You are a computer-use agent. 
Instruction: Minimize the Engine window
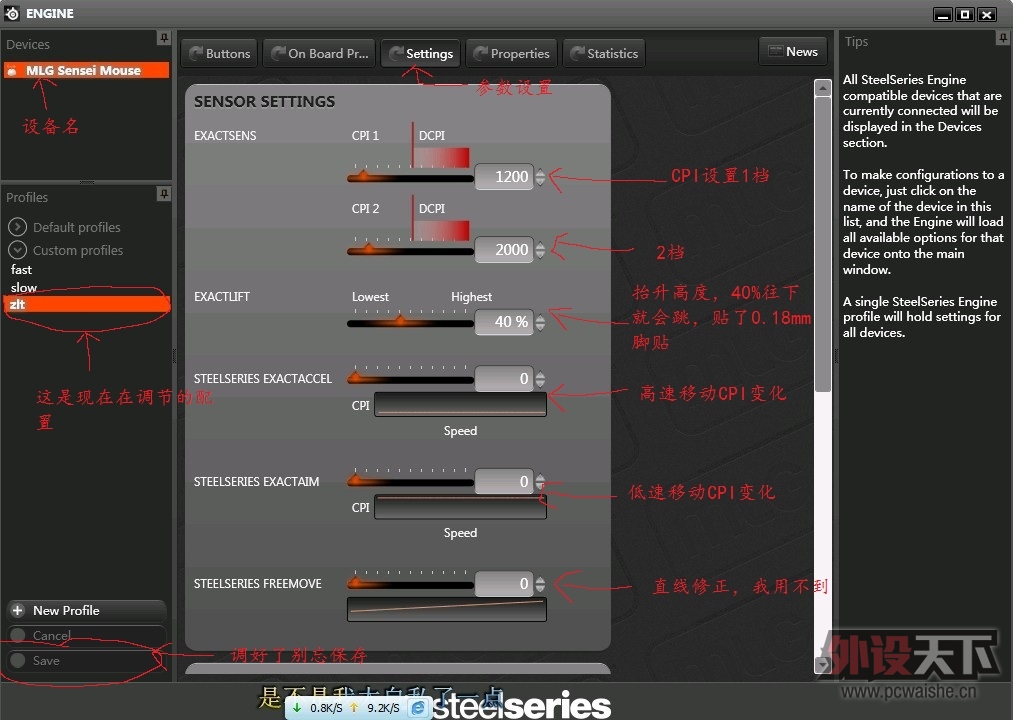coord(943,14)
